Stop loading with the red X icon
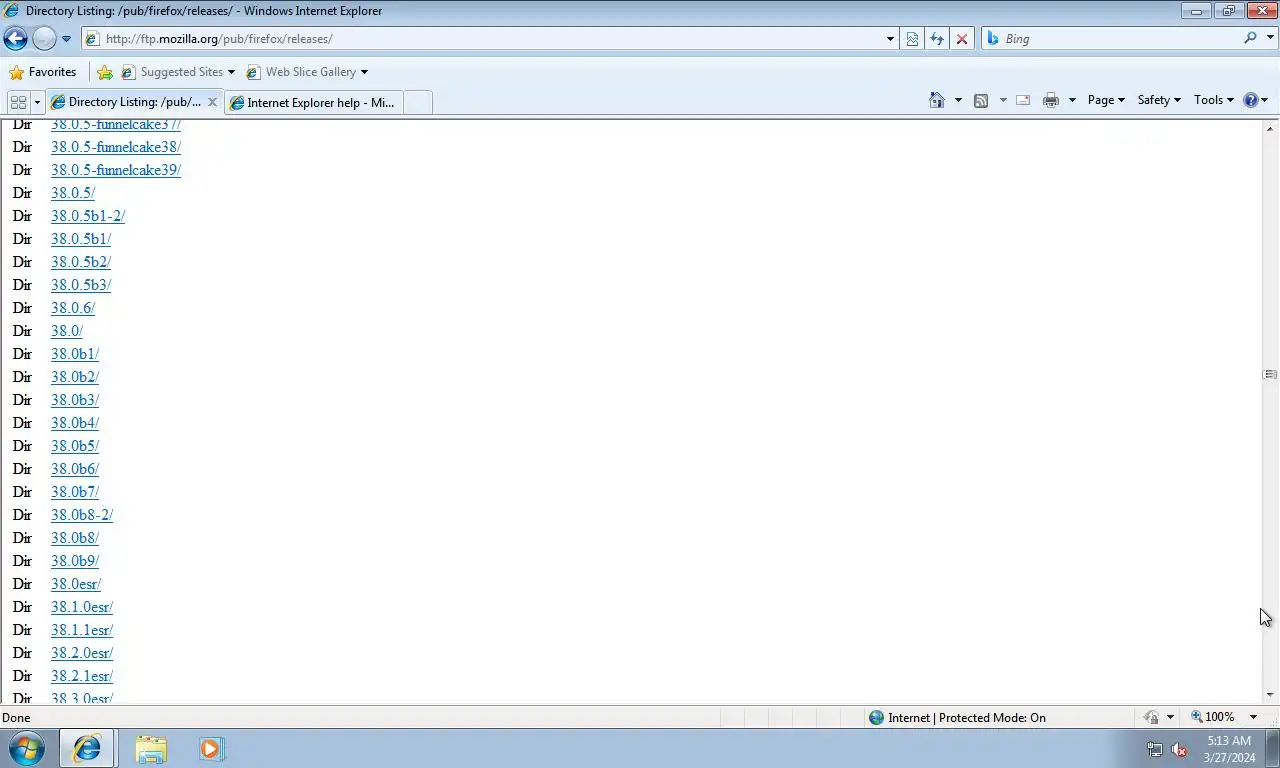The height and width of the screenshot is (768, 1280). point(962,39)
